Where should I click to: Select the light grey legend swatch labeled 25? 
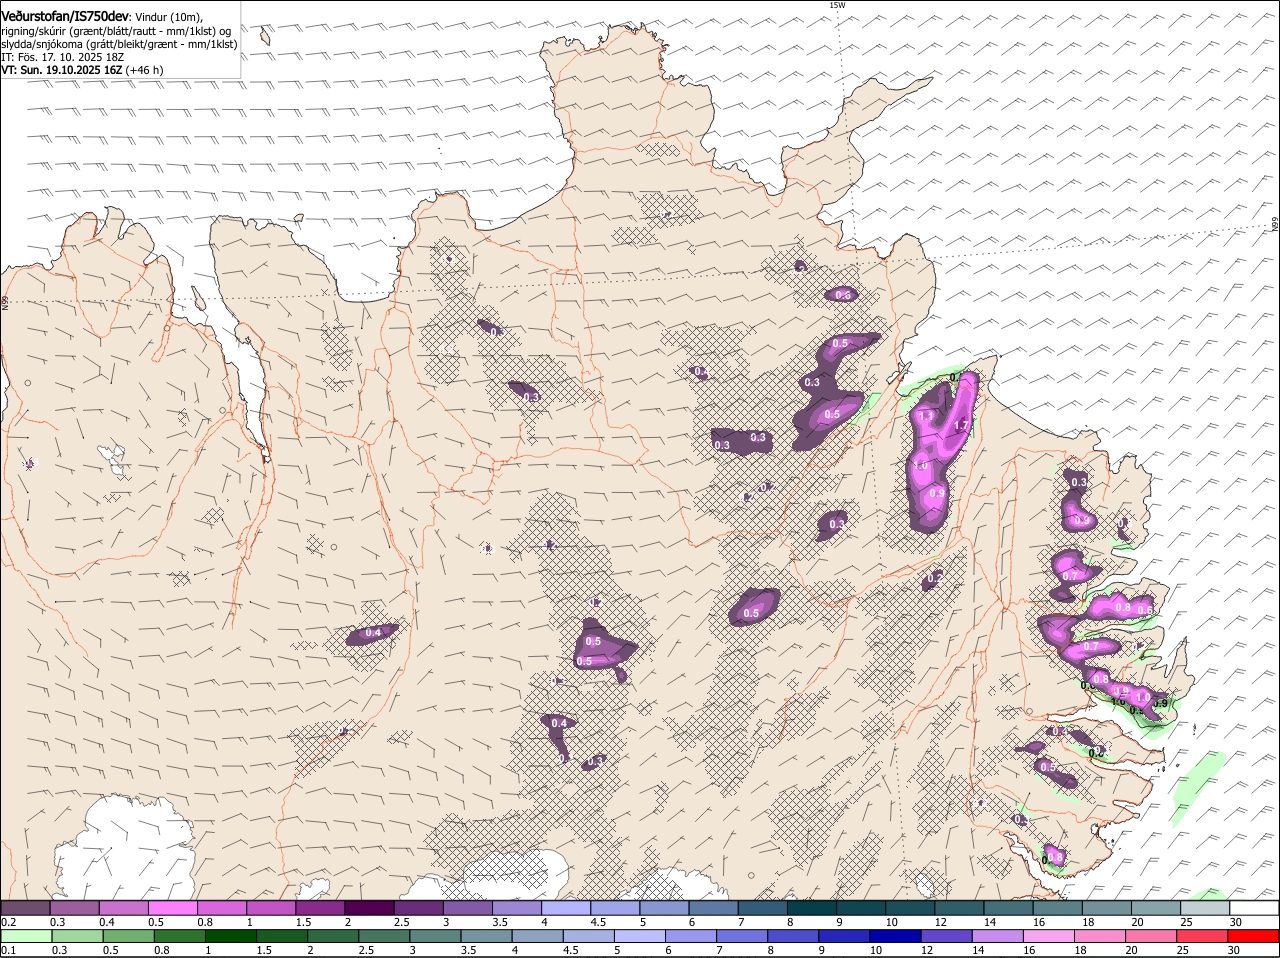pyautogui.click(x=1205, y=908)
